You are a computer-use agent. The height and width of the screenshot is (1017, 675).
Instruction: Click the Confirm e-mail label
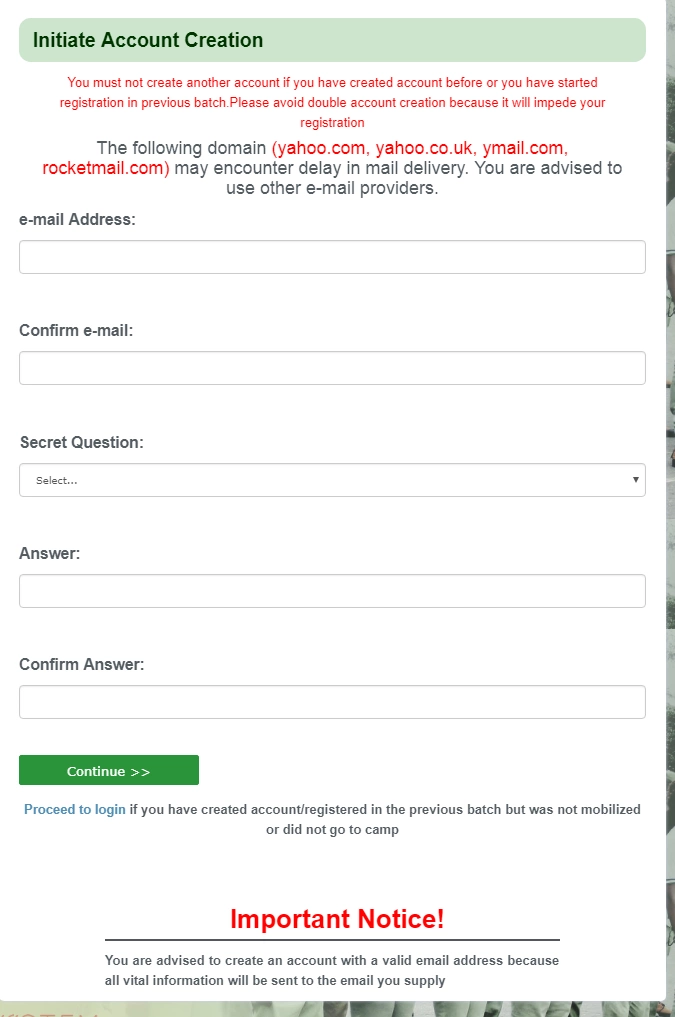tap(76, 330)
